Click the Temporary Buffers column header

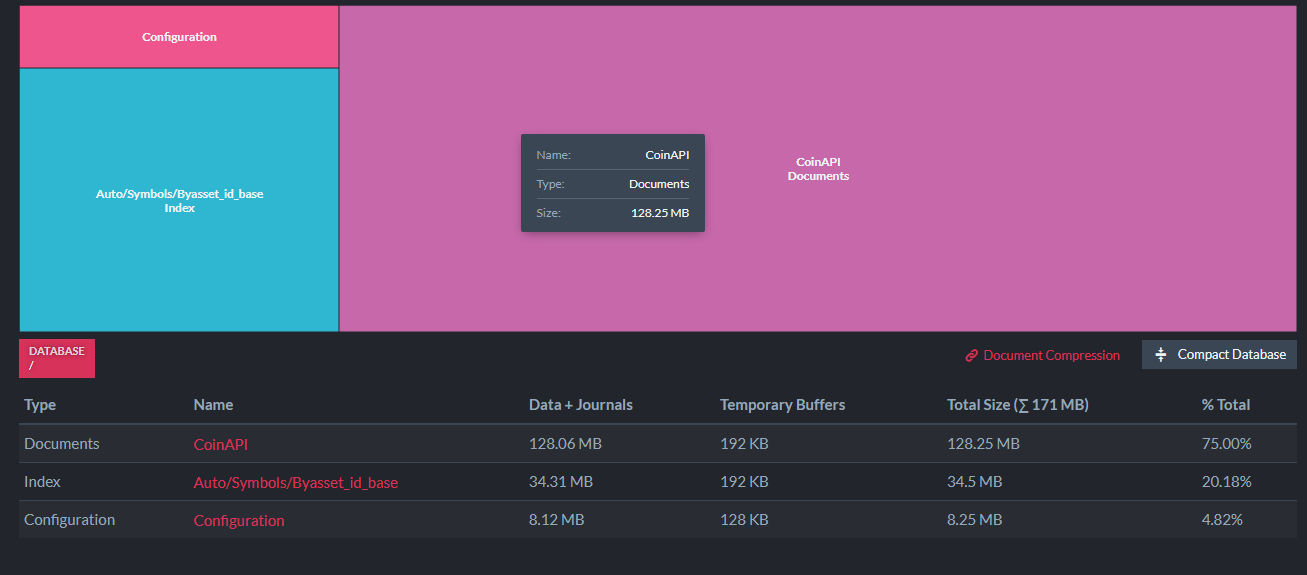pos(782,405)
